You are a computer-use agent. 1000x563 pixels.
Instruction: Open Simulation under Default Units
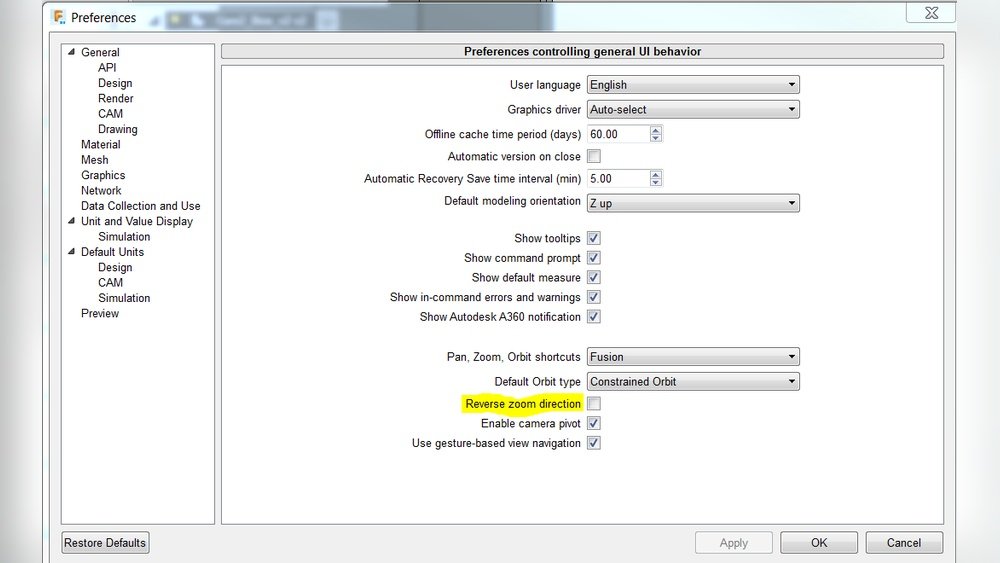[x=124, y=298]
